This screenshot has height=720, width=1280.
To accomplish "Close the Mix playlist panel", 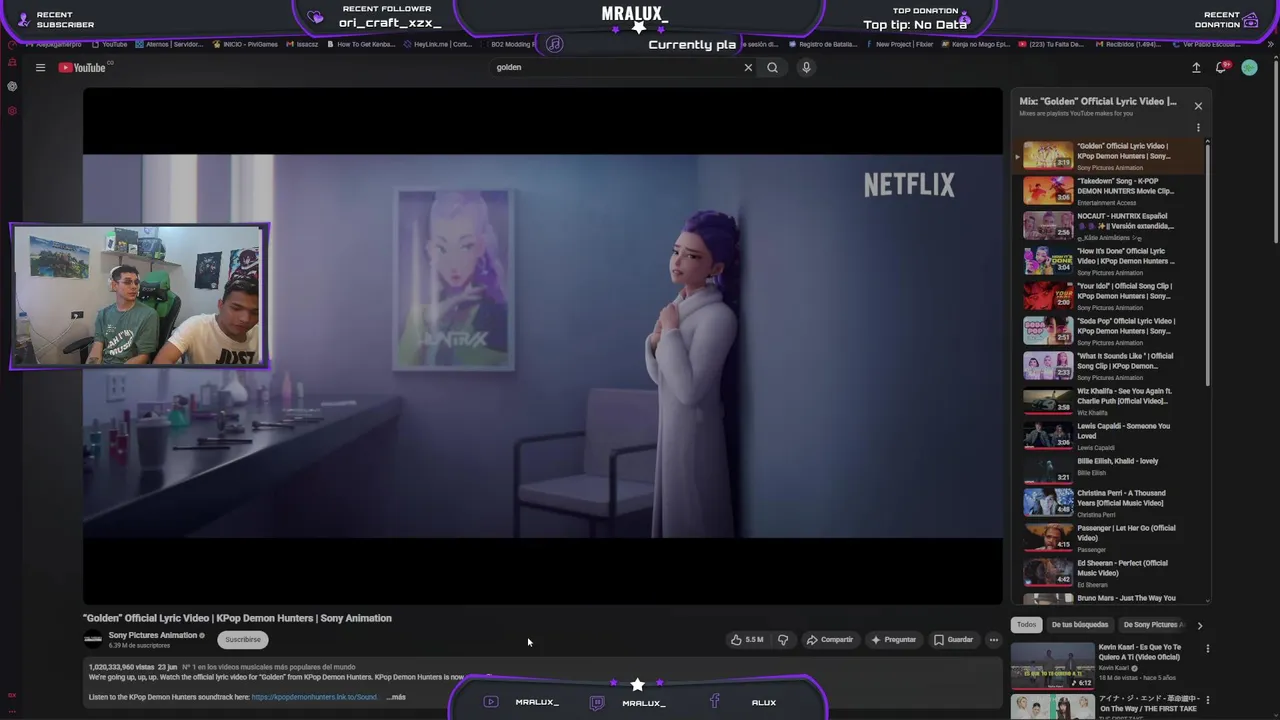I will [x=1198, y=106].
